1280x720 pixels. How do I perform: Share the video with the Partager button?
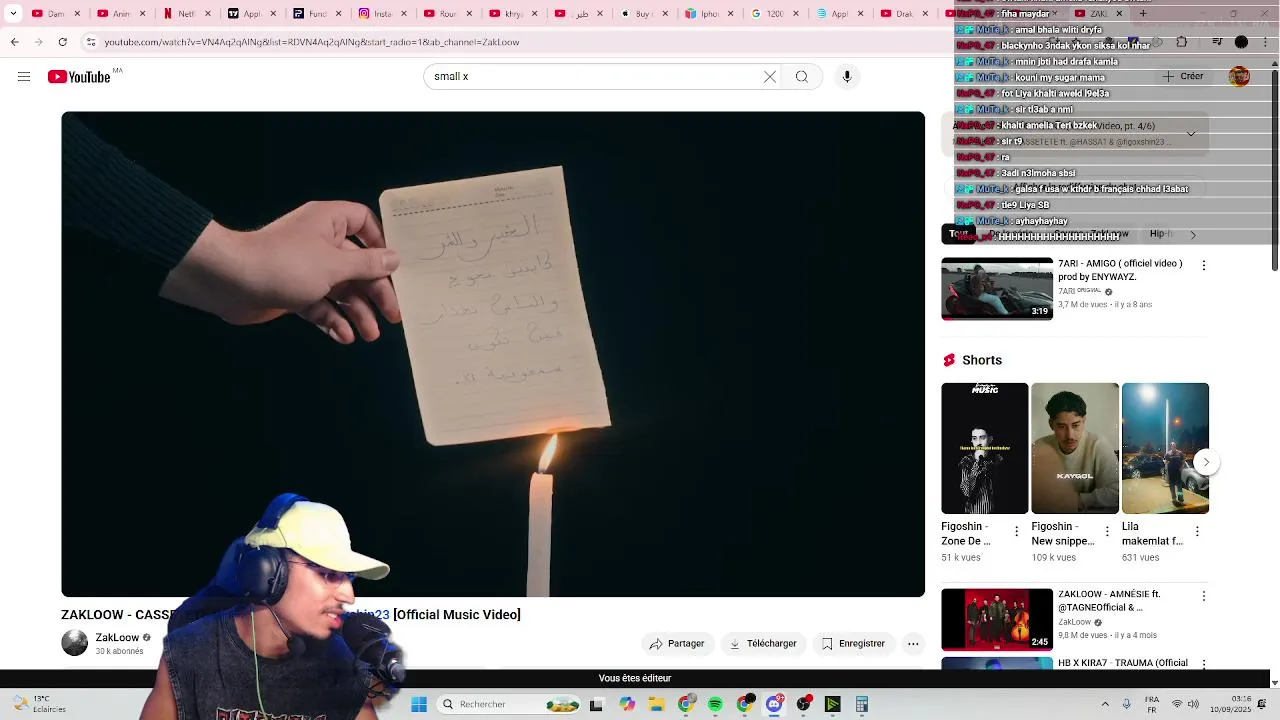[x=677, y=643]
